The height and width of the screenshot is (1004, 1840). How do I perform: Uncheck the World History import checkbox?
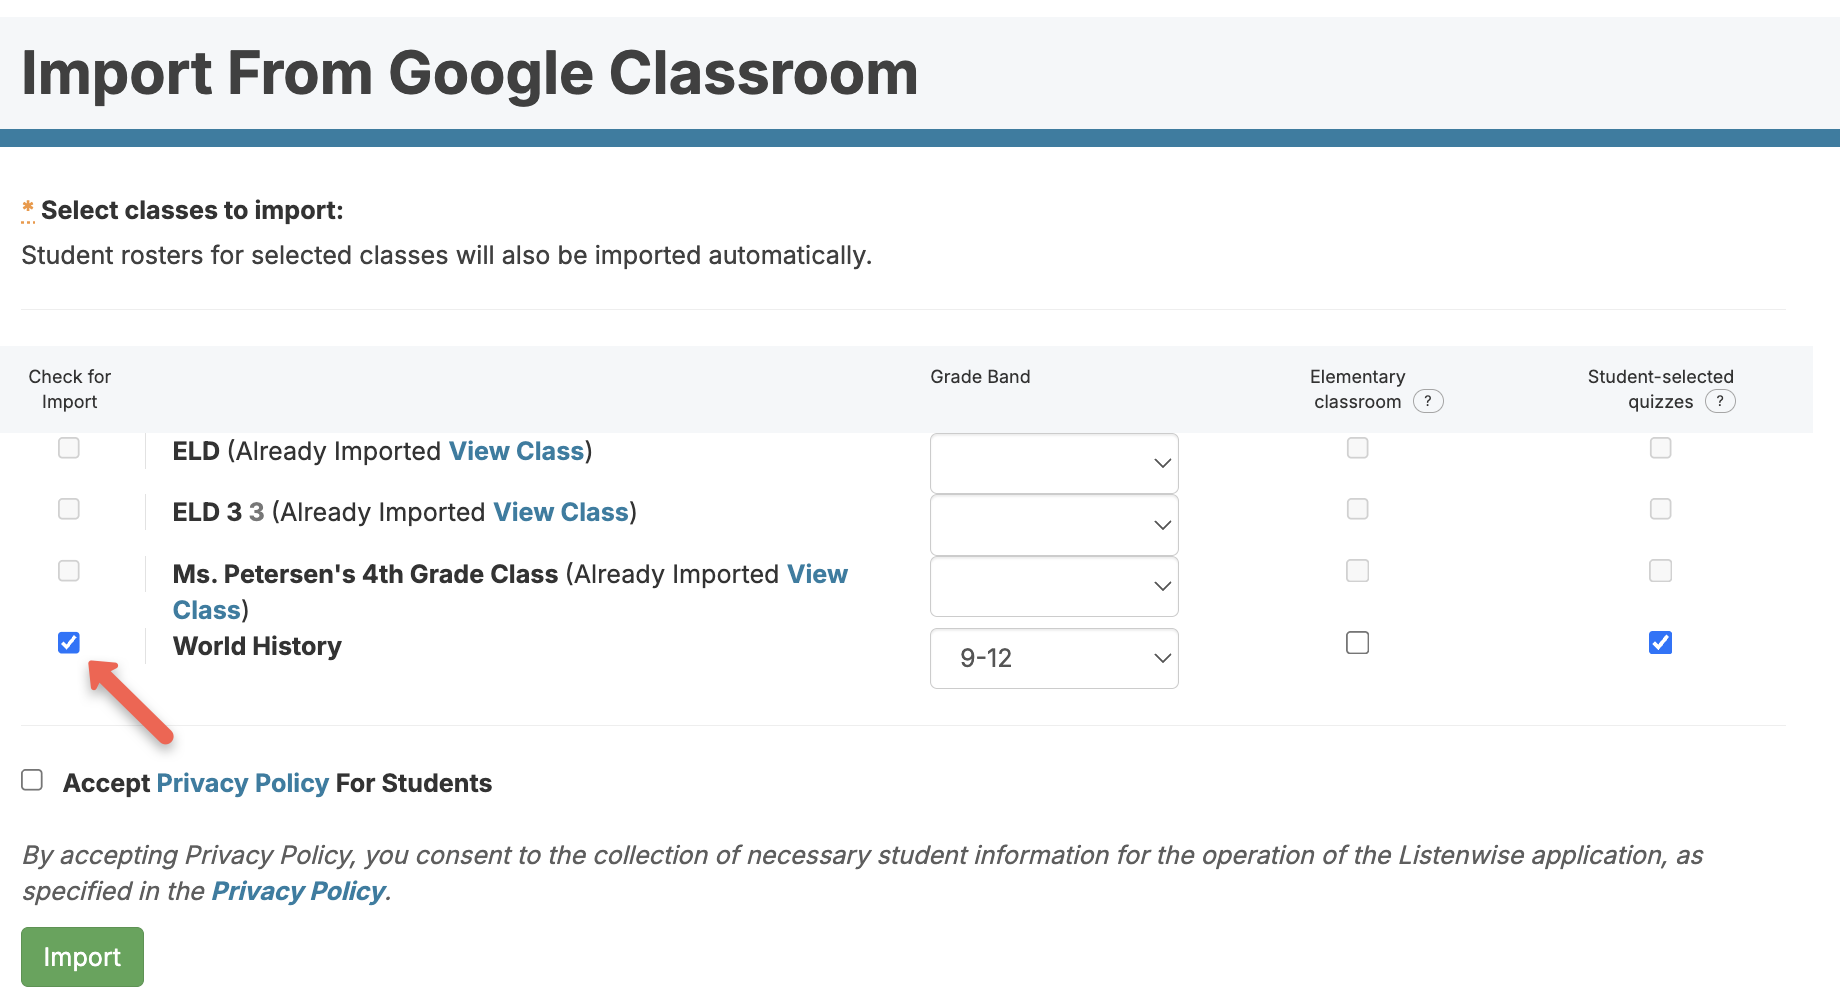coord(69,642)
